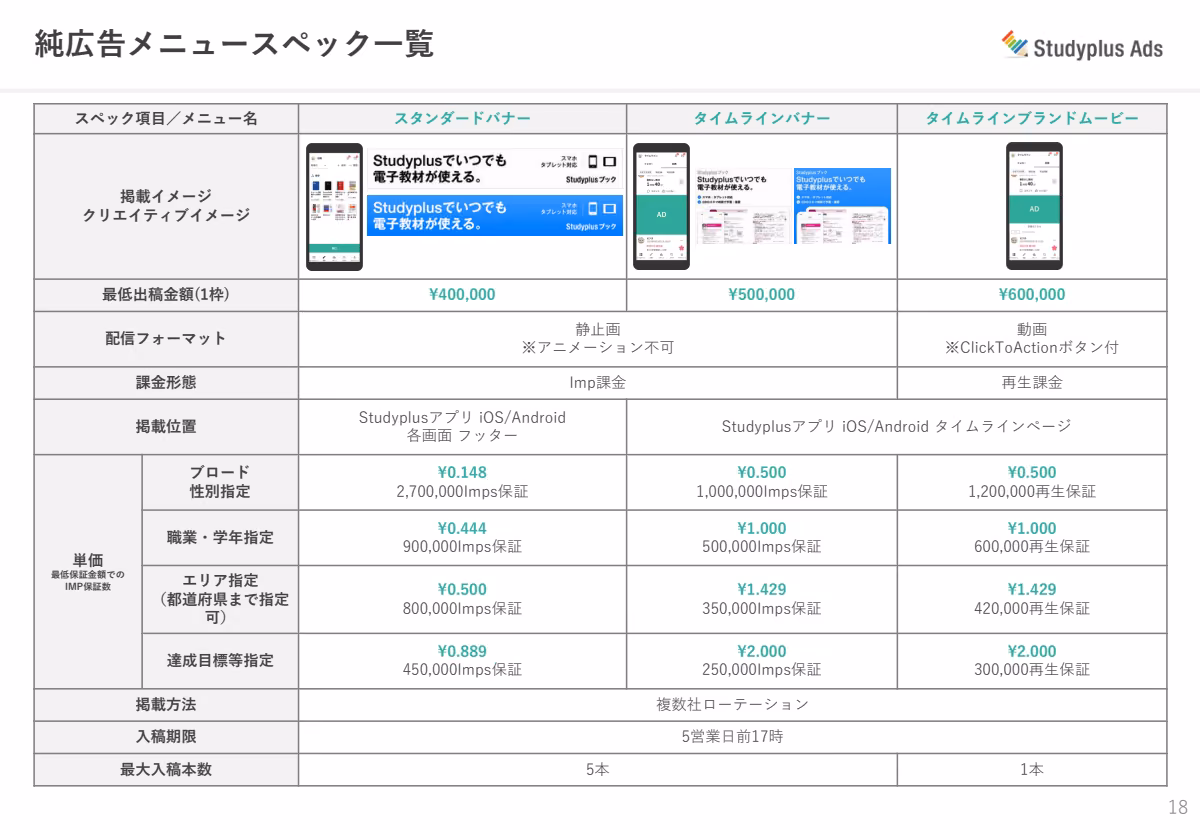Click page number 18
The width and height of the screenshot is (1200, 830).
click(x=1177, y=808)
